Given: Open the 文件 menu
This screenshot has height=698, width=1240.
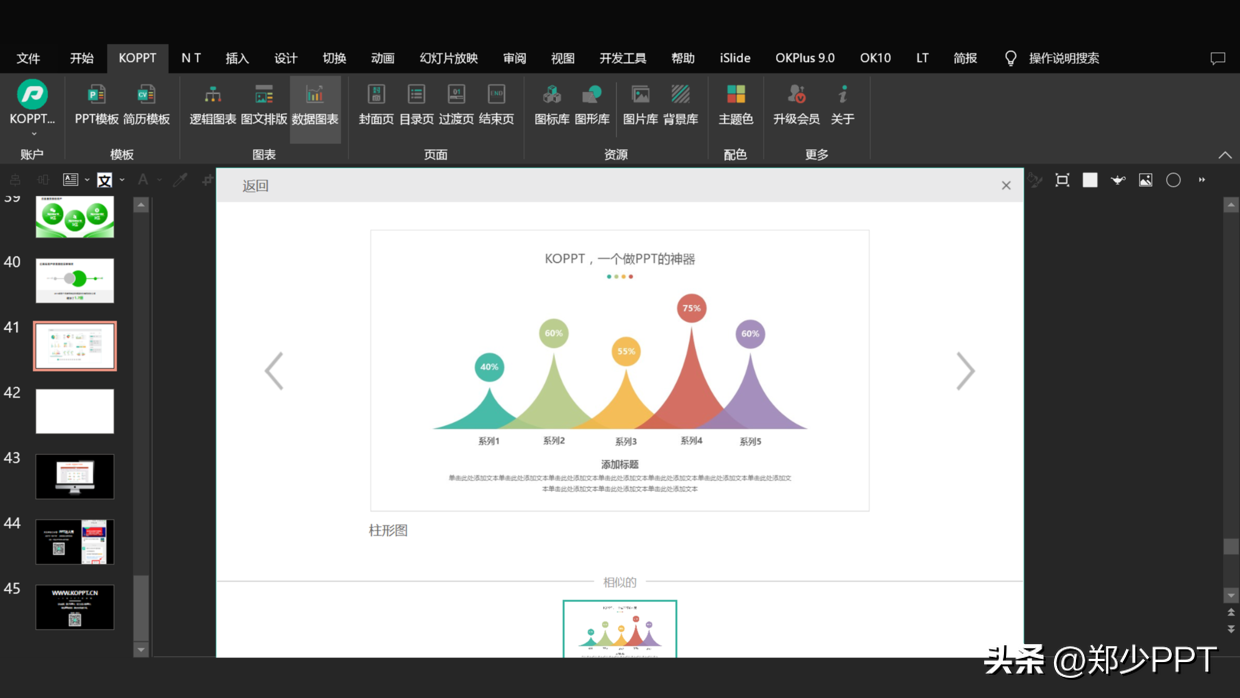Looking at the screenshot, I should coord(28,58).
